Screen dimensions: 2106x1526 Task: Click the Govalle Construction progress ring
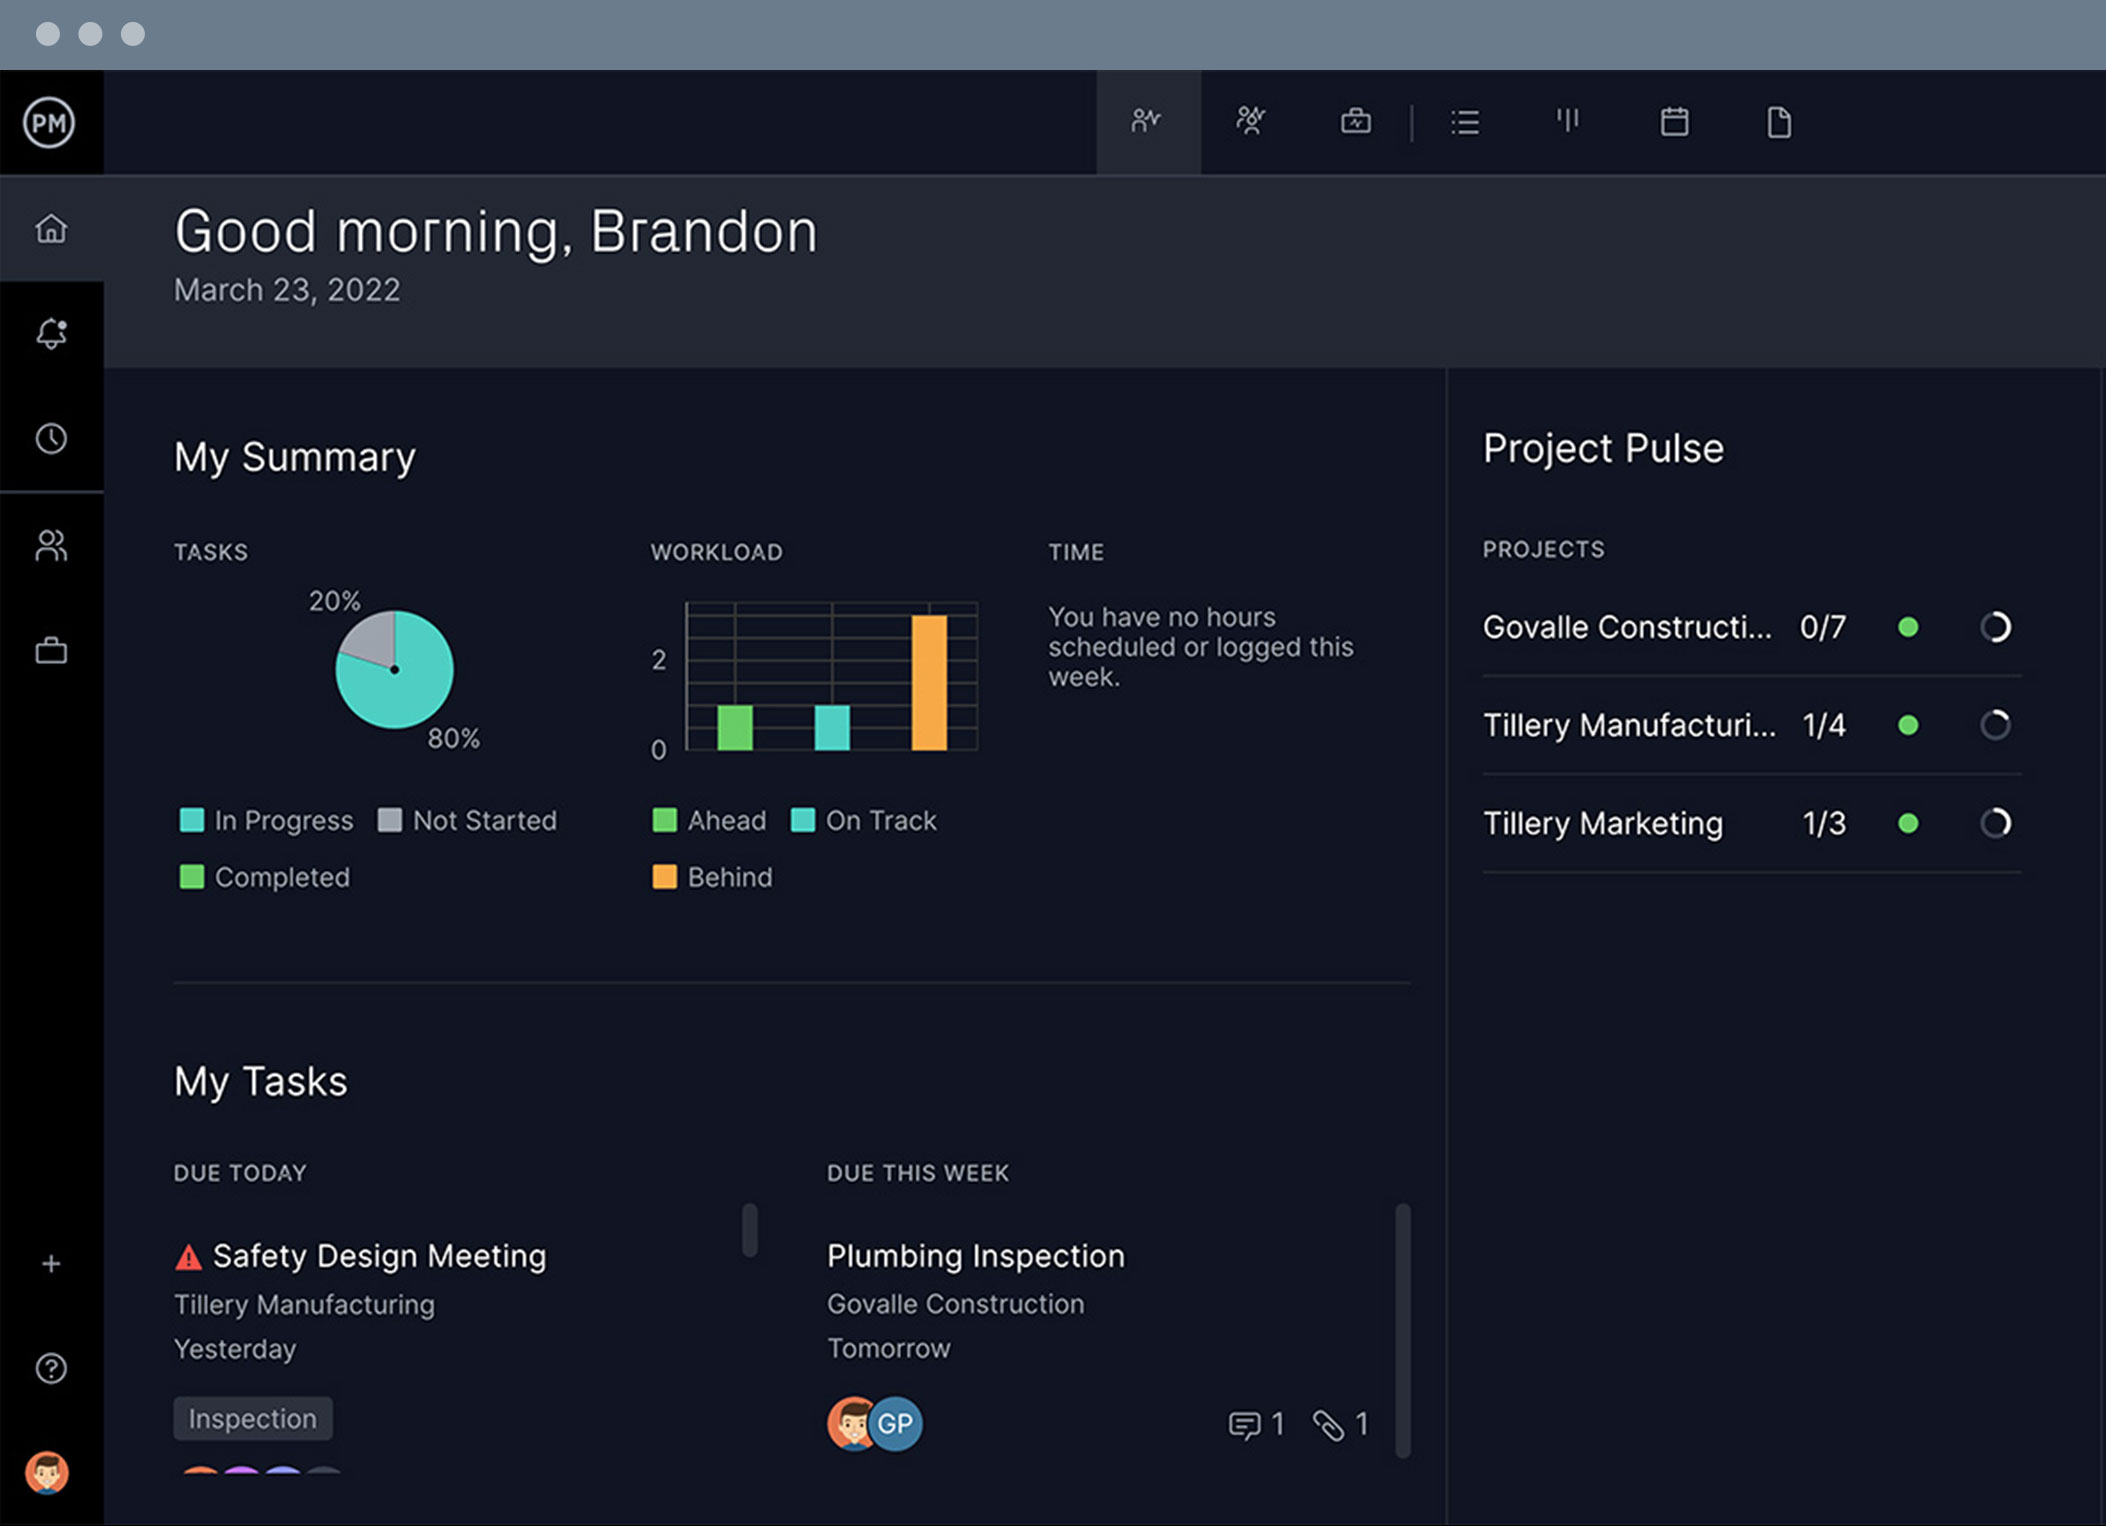click(1995, 627)
